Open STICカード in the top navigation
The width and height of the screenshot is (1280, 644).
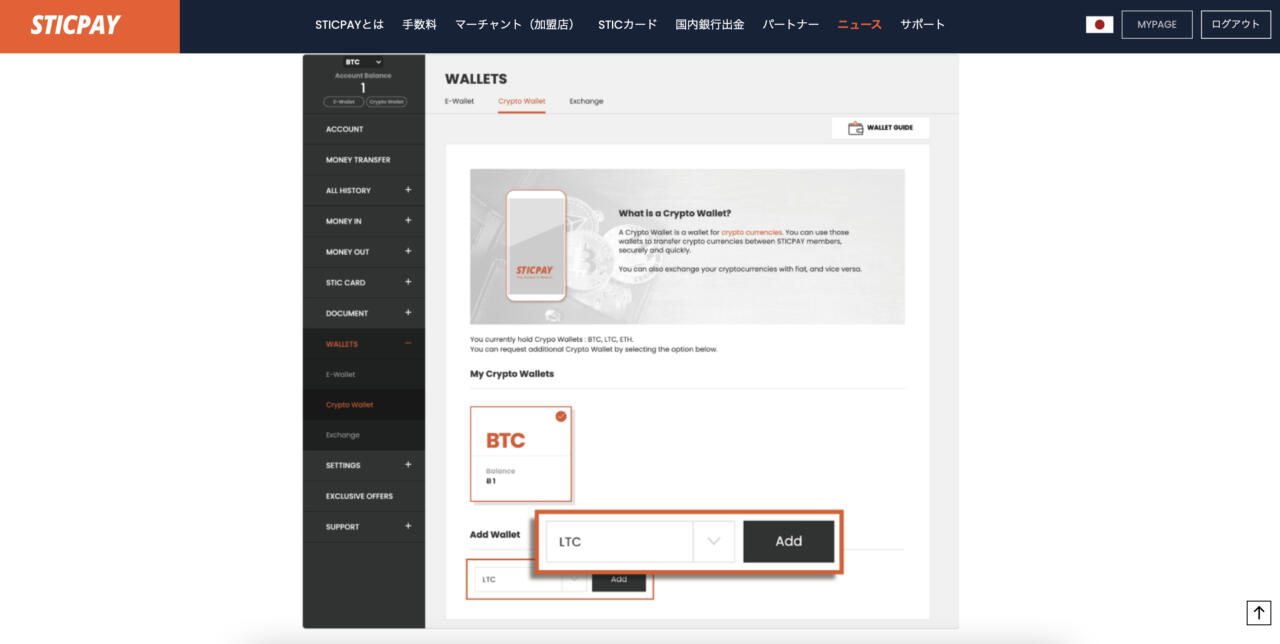point(627,25)
